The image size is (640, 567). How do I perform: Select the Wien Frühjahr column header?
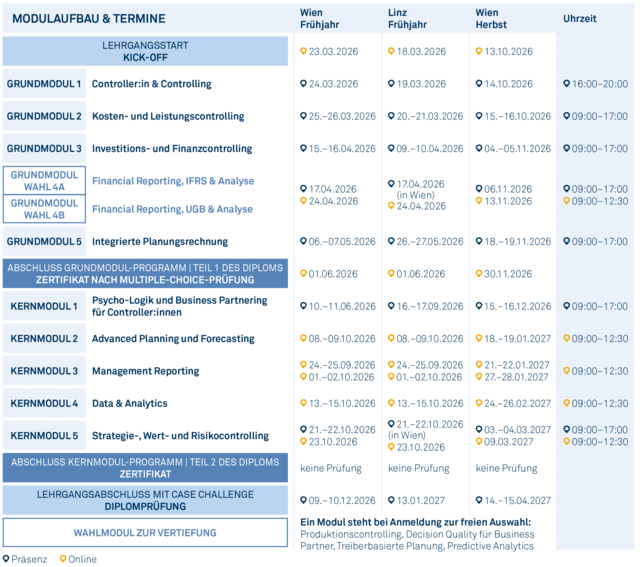(x=319, y=18)
